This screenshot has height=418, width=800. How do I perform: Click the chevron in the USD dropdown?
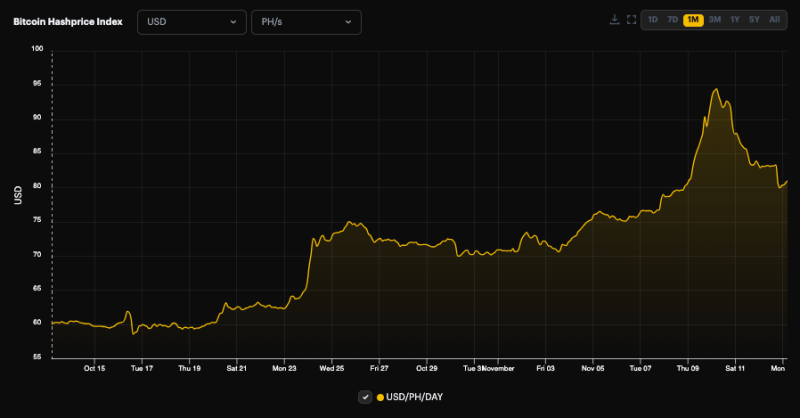234,21
